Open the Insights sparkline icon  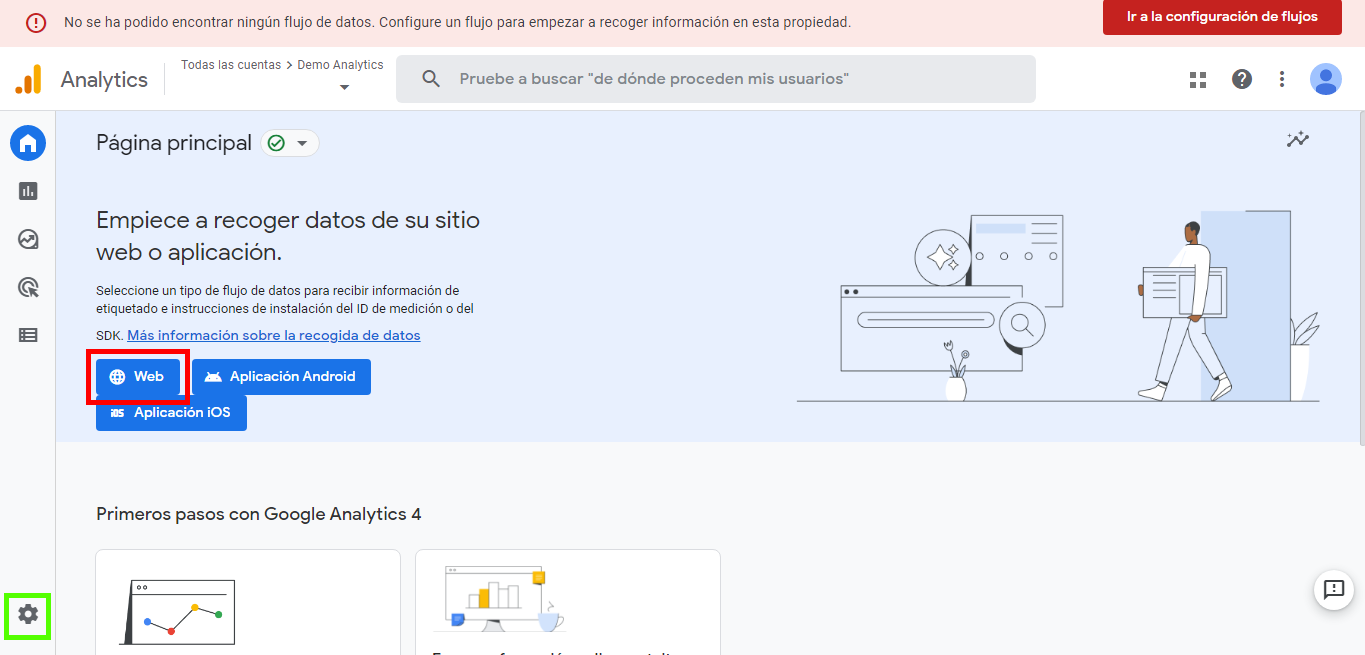pyautogui.click(x=1298, y=140)
